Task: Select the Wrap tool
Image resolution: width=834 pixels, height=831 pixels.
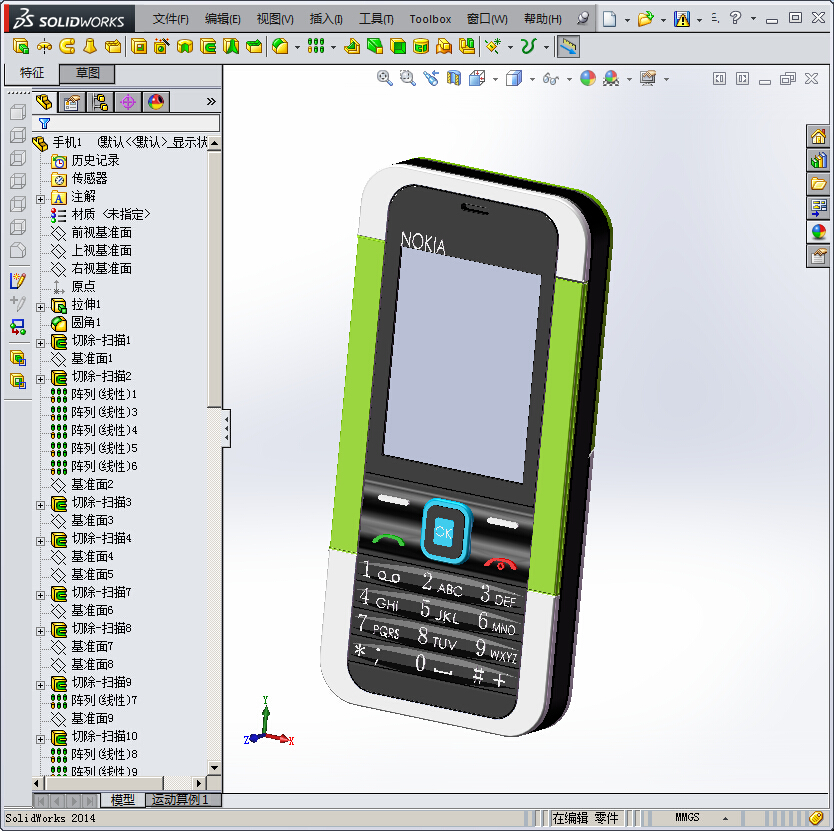Action: point(421,47)
